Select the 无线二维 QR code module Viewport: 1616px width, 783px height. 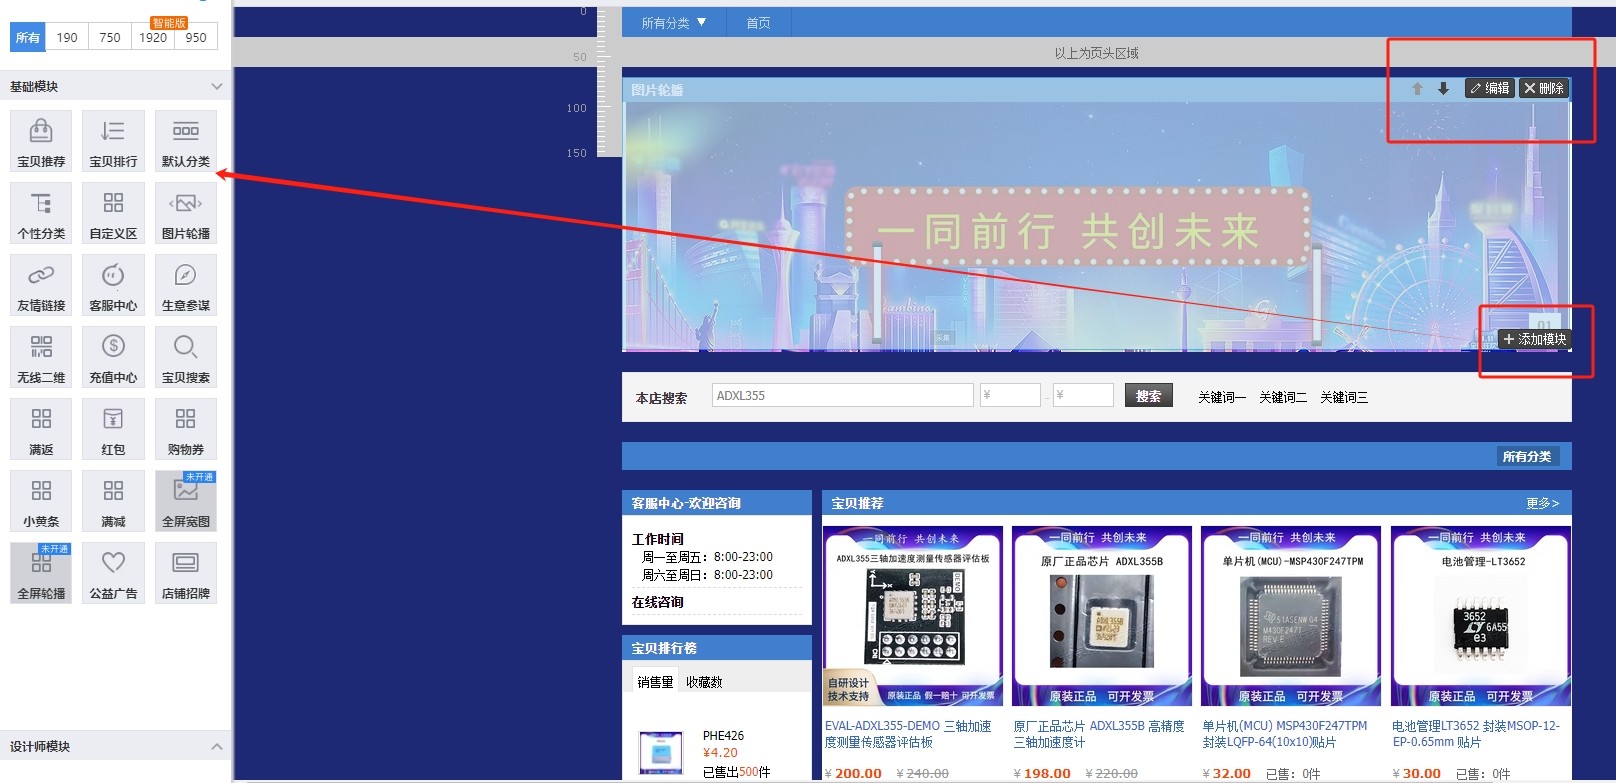click(x=41, y=357)
